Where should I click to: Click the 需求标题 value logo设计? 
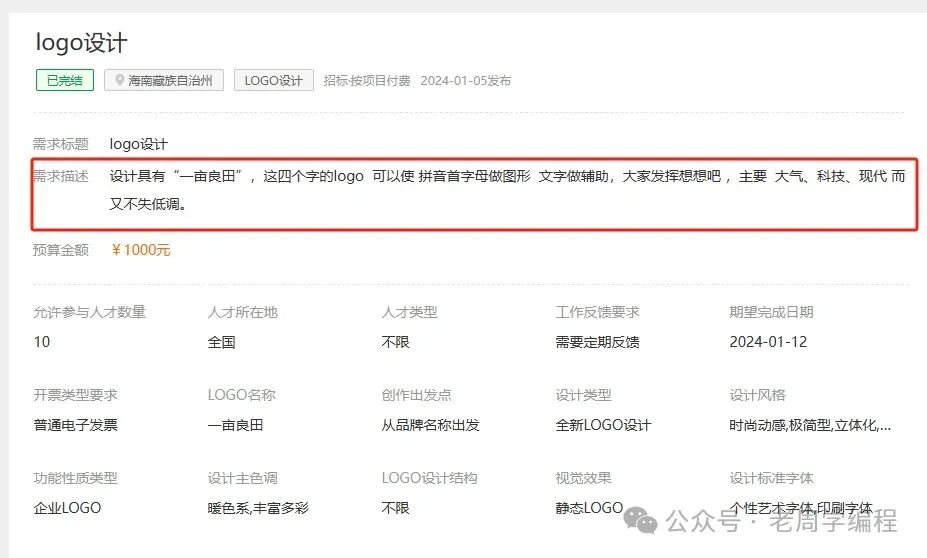(139, 144)
